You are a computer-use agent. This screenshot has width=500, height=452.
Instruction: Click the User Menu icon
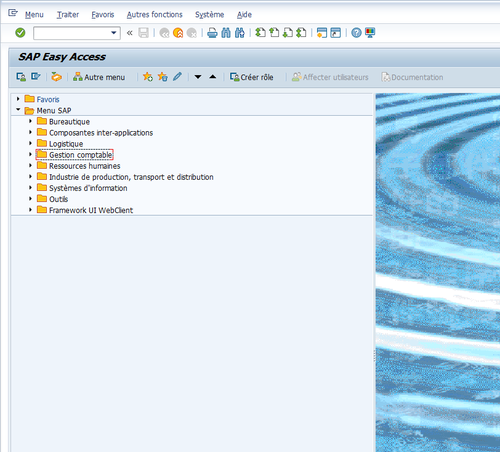pos(21,77)
